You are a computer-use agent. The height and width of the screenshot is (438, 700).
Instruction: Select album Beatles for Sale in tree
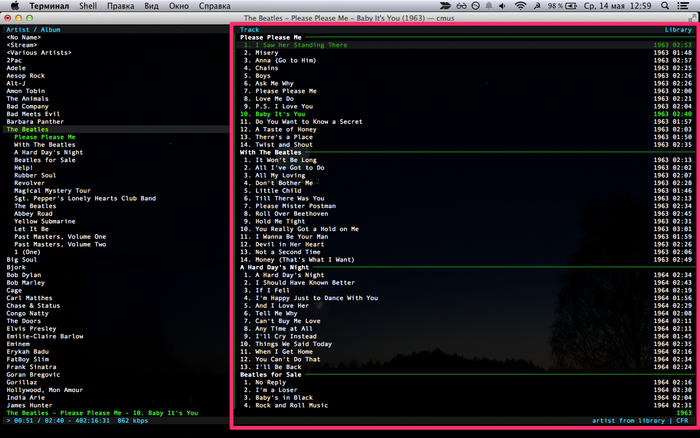click(45, 160)
